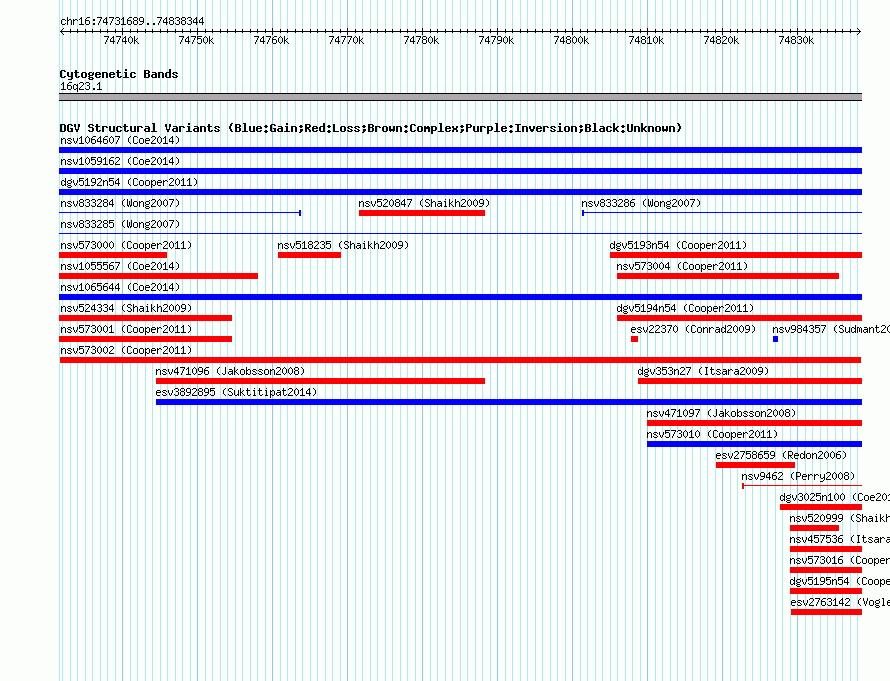890x681 pixels.
Task: Click the red bar under esv2758659
Action: pos(755,465)
